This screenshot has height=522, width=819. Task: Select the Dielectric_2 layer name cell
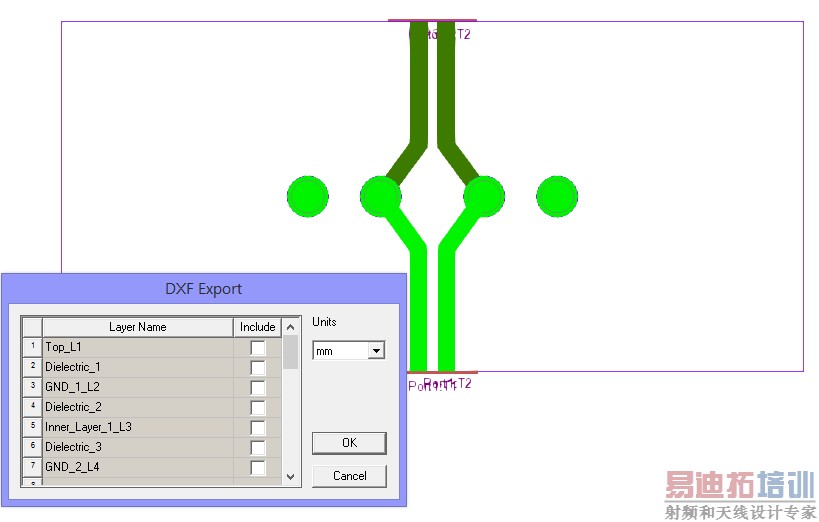138,407
